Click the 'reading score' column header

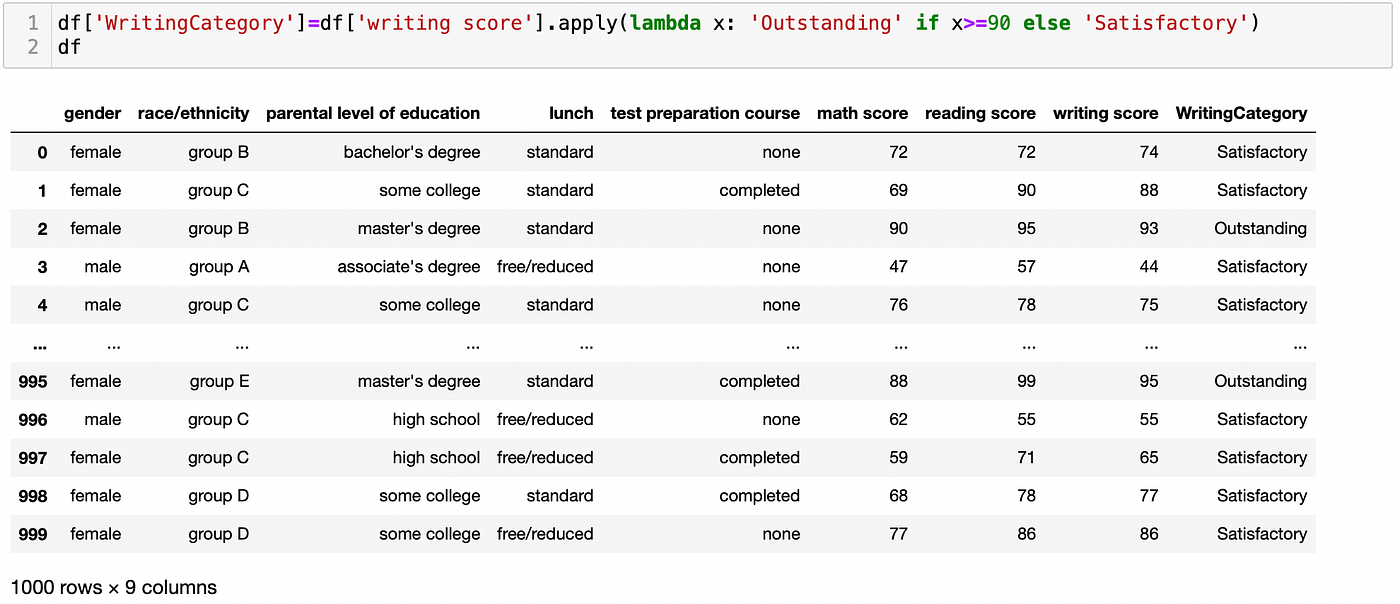[x=980, y=113]
